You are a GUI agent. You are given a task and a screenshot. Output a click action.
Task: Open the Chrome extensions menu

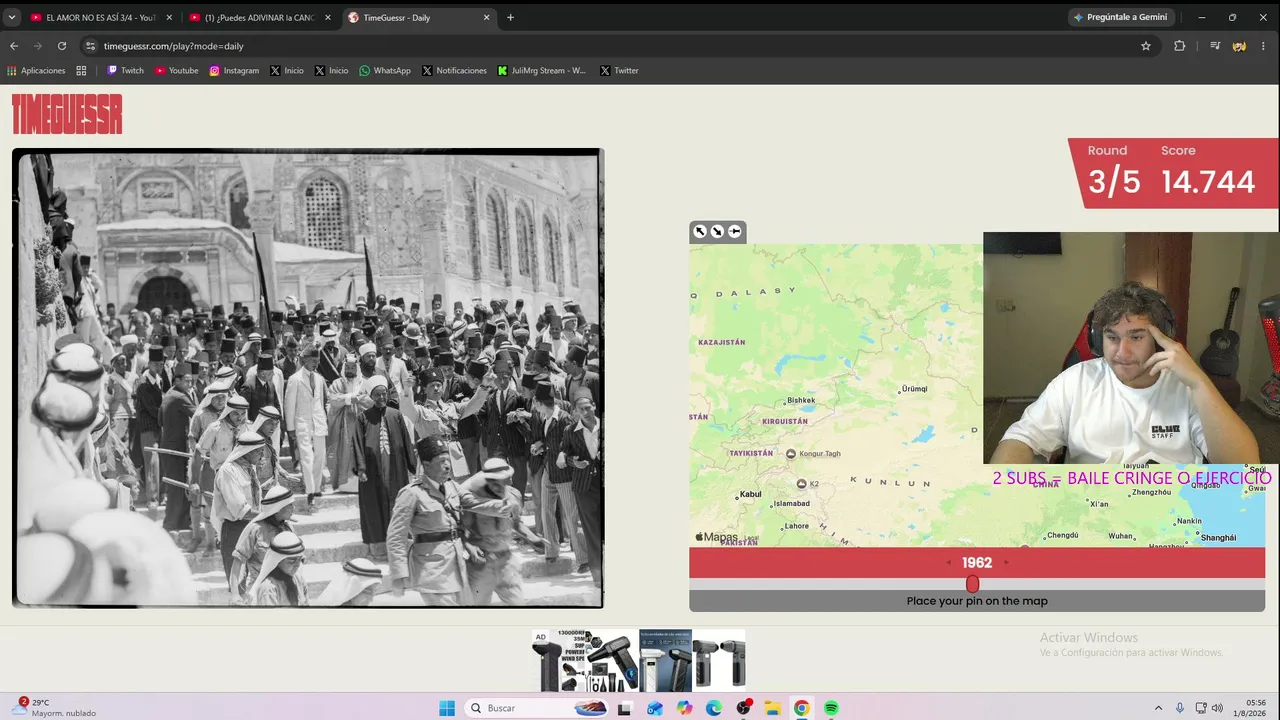pyautogui.click(x=1180, y=46)
